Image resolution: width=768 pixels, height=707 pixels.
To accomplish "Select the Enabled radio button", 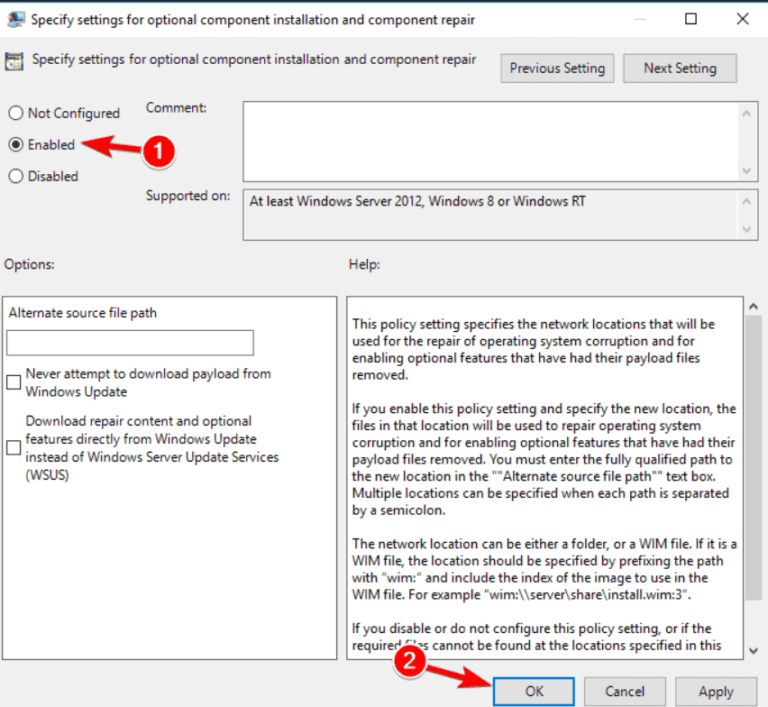I will 16,145.
